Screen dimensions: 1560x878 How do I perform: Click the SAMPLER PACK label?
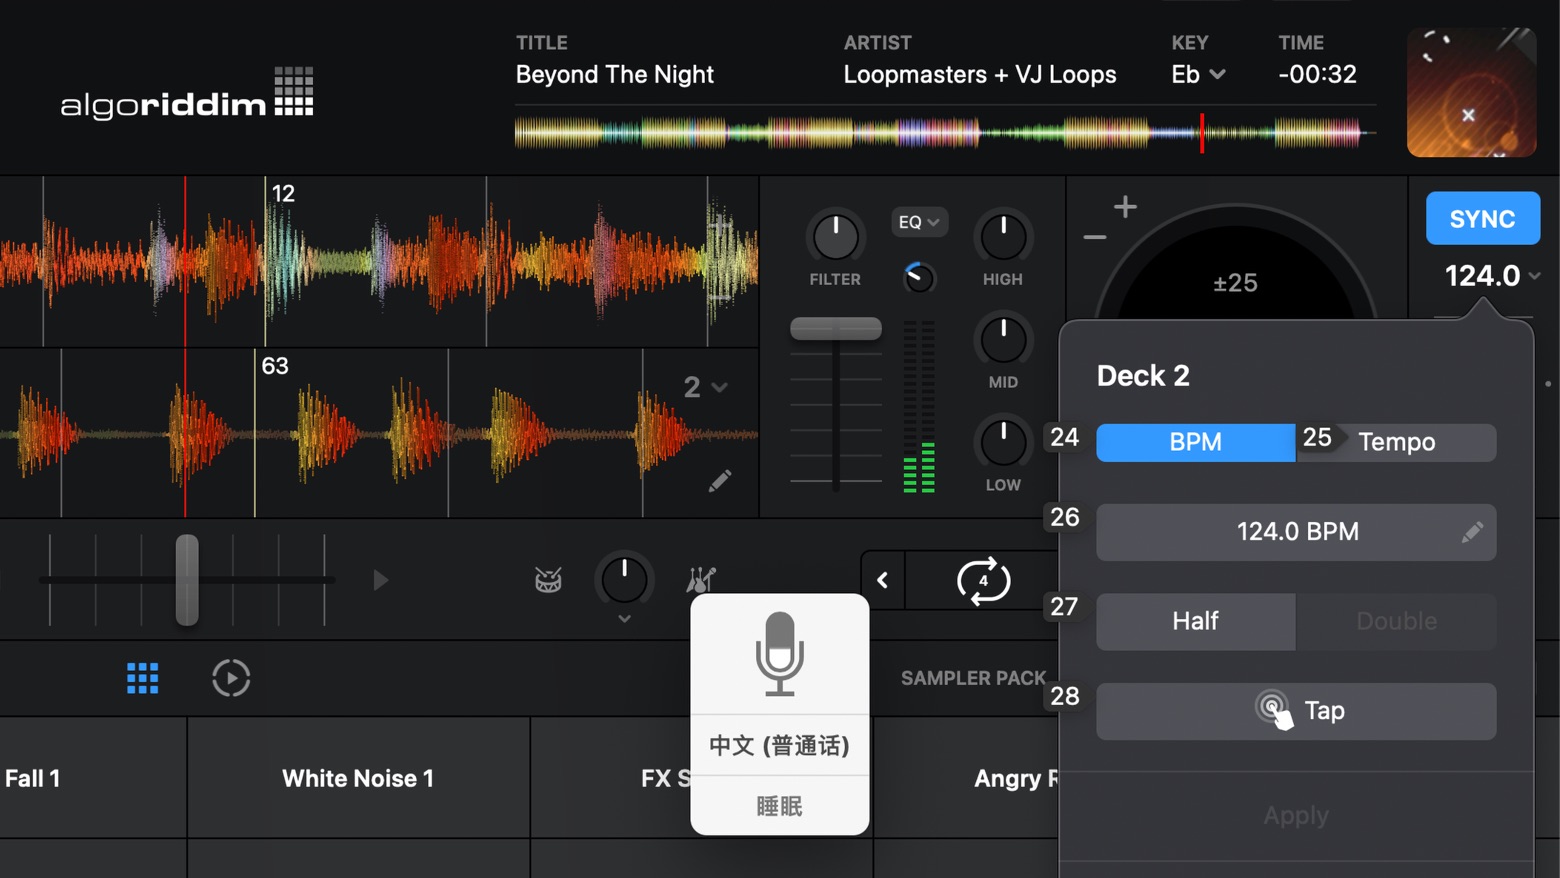tap(973, 678)
